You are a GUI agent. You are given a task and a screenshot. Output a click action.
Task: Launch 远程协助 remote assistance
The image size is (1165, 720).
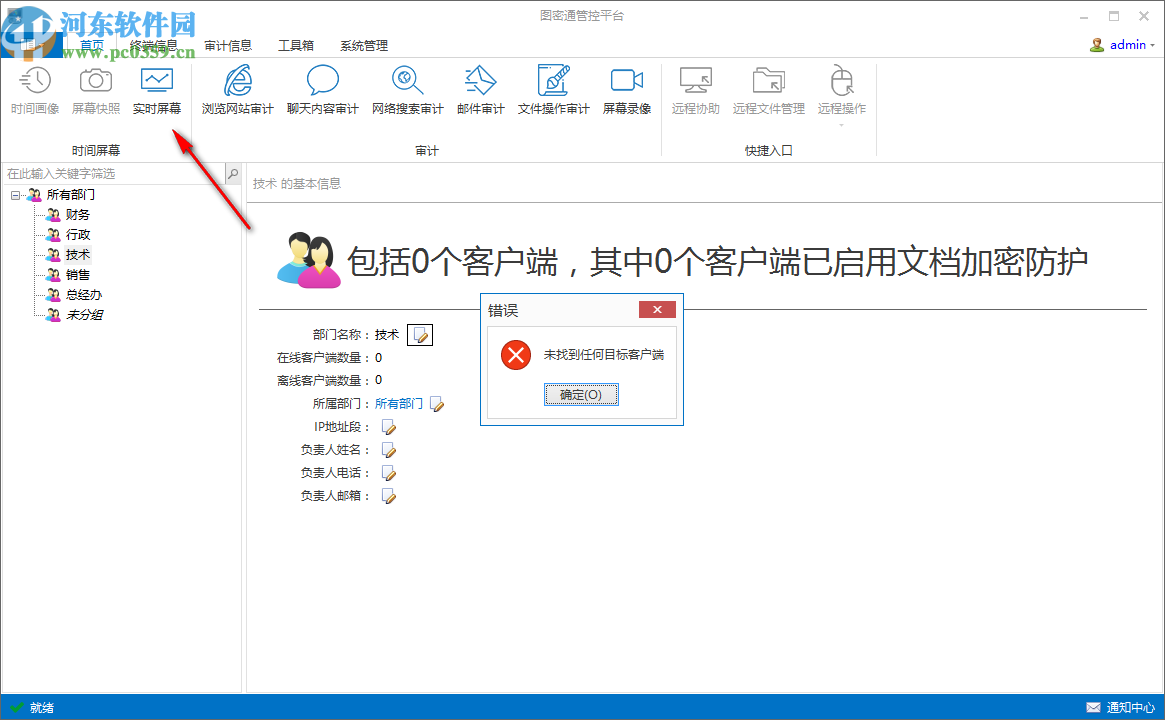pyautogui.click(x=695, y=90)
